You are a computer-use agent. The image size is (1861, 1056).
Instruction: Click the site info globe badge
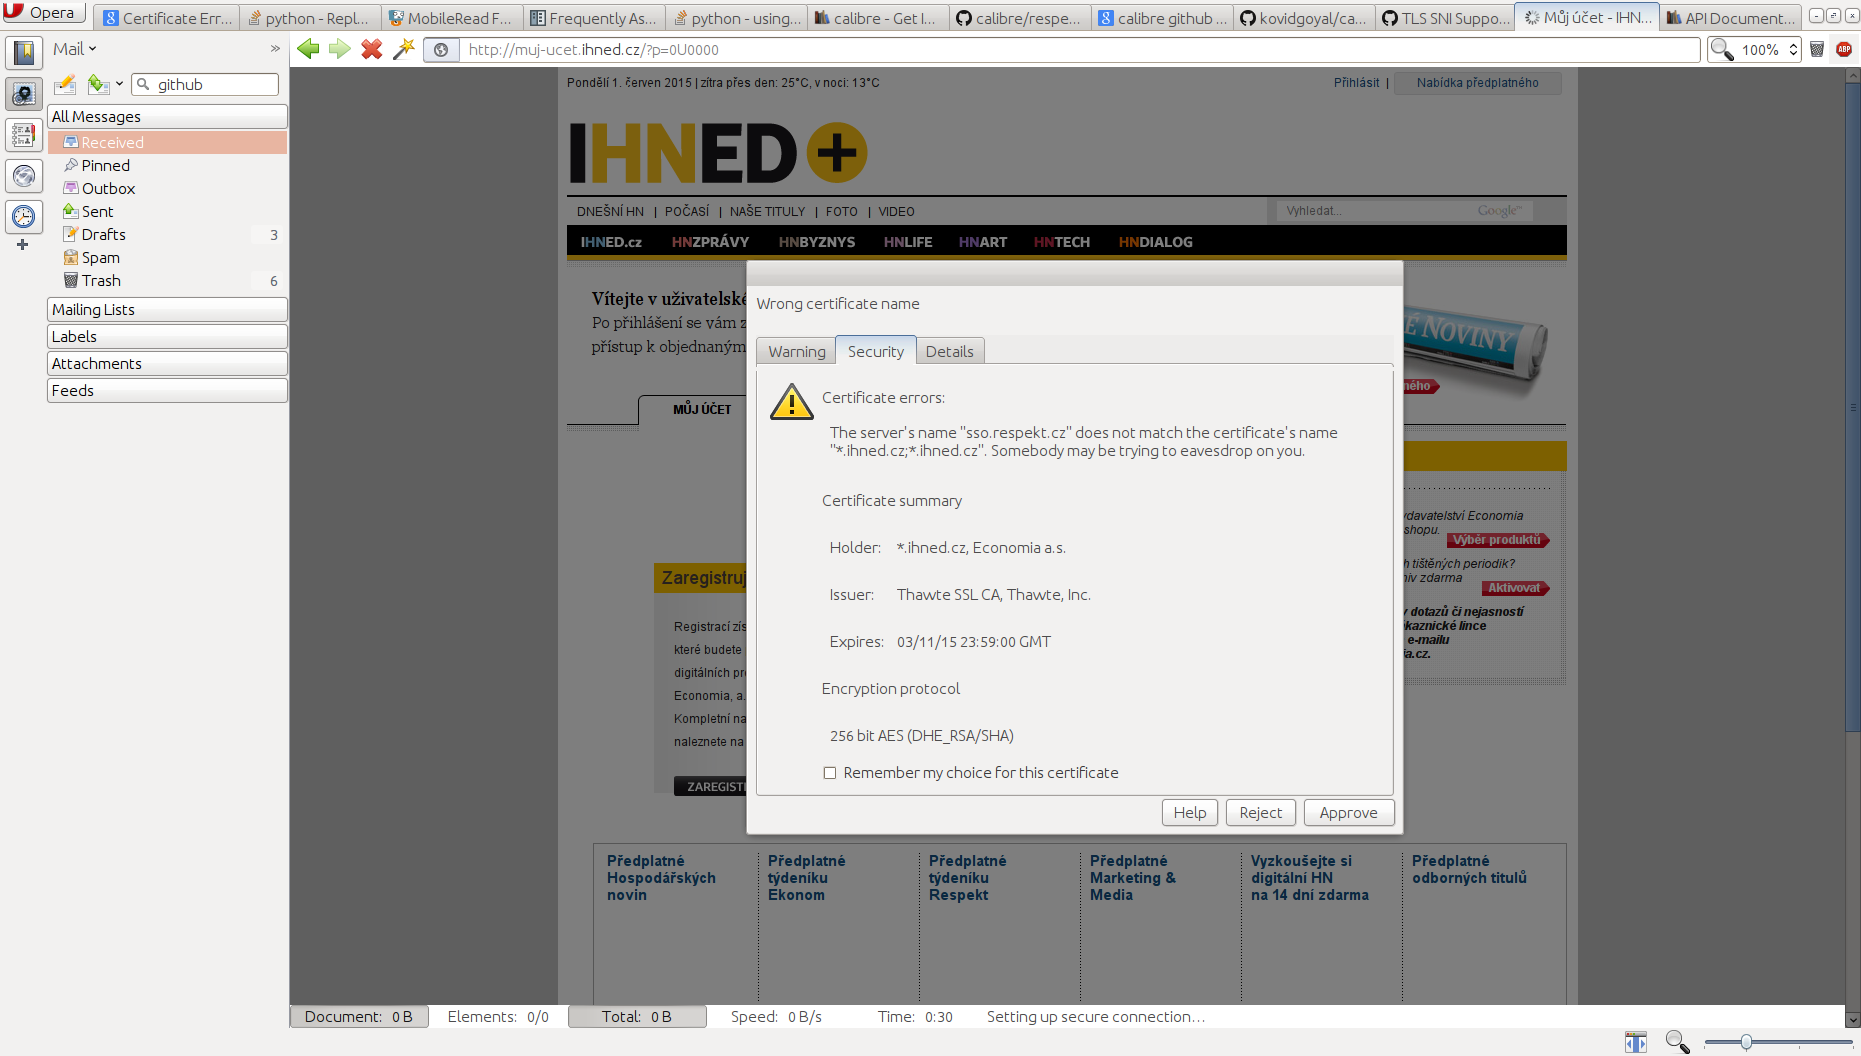(441, 50)
